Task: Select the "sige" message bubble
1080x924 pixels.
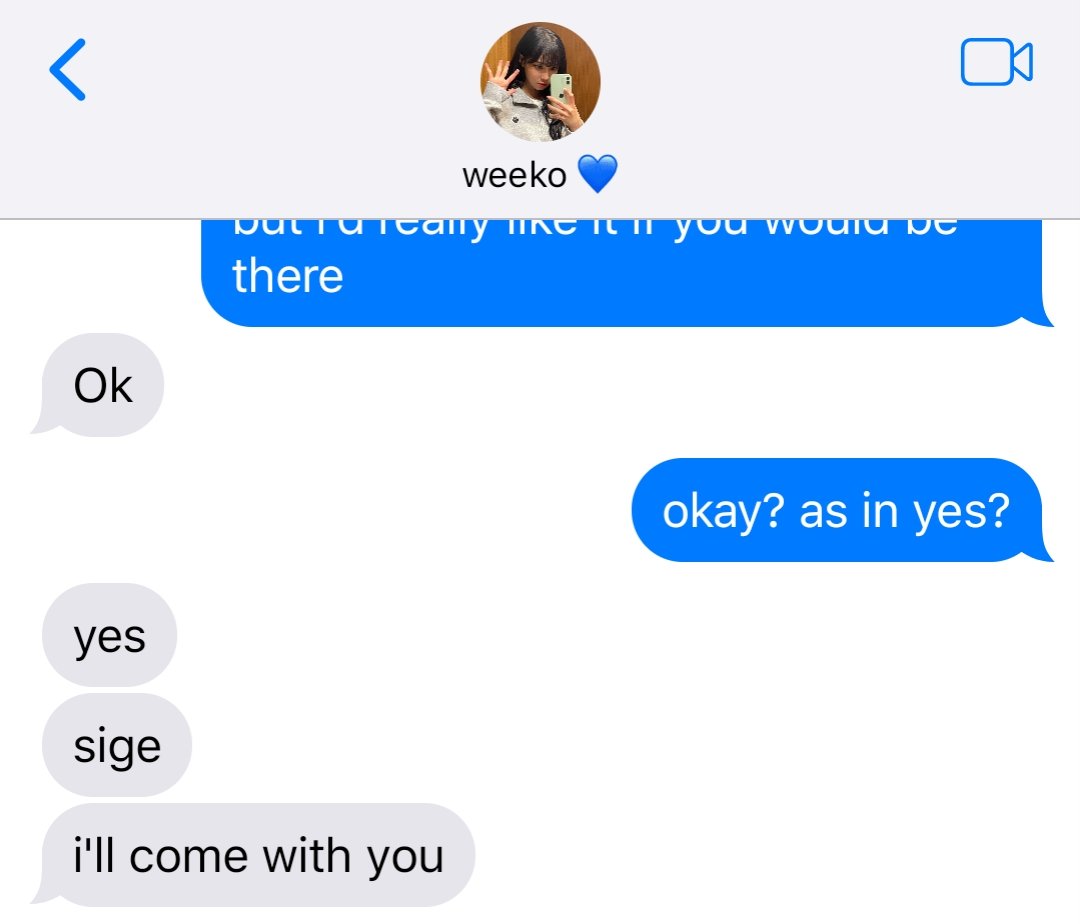Action: click(117, 745)
